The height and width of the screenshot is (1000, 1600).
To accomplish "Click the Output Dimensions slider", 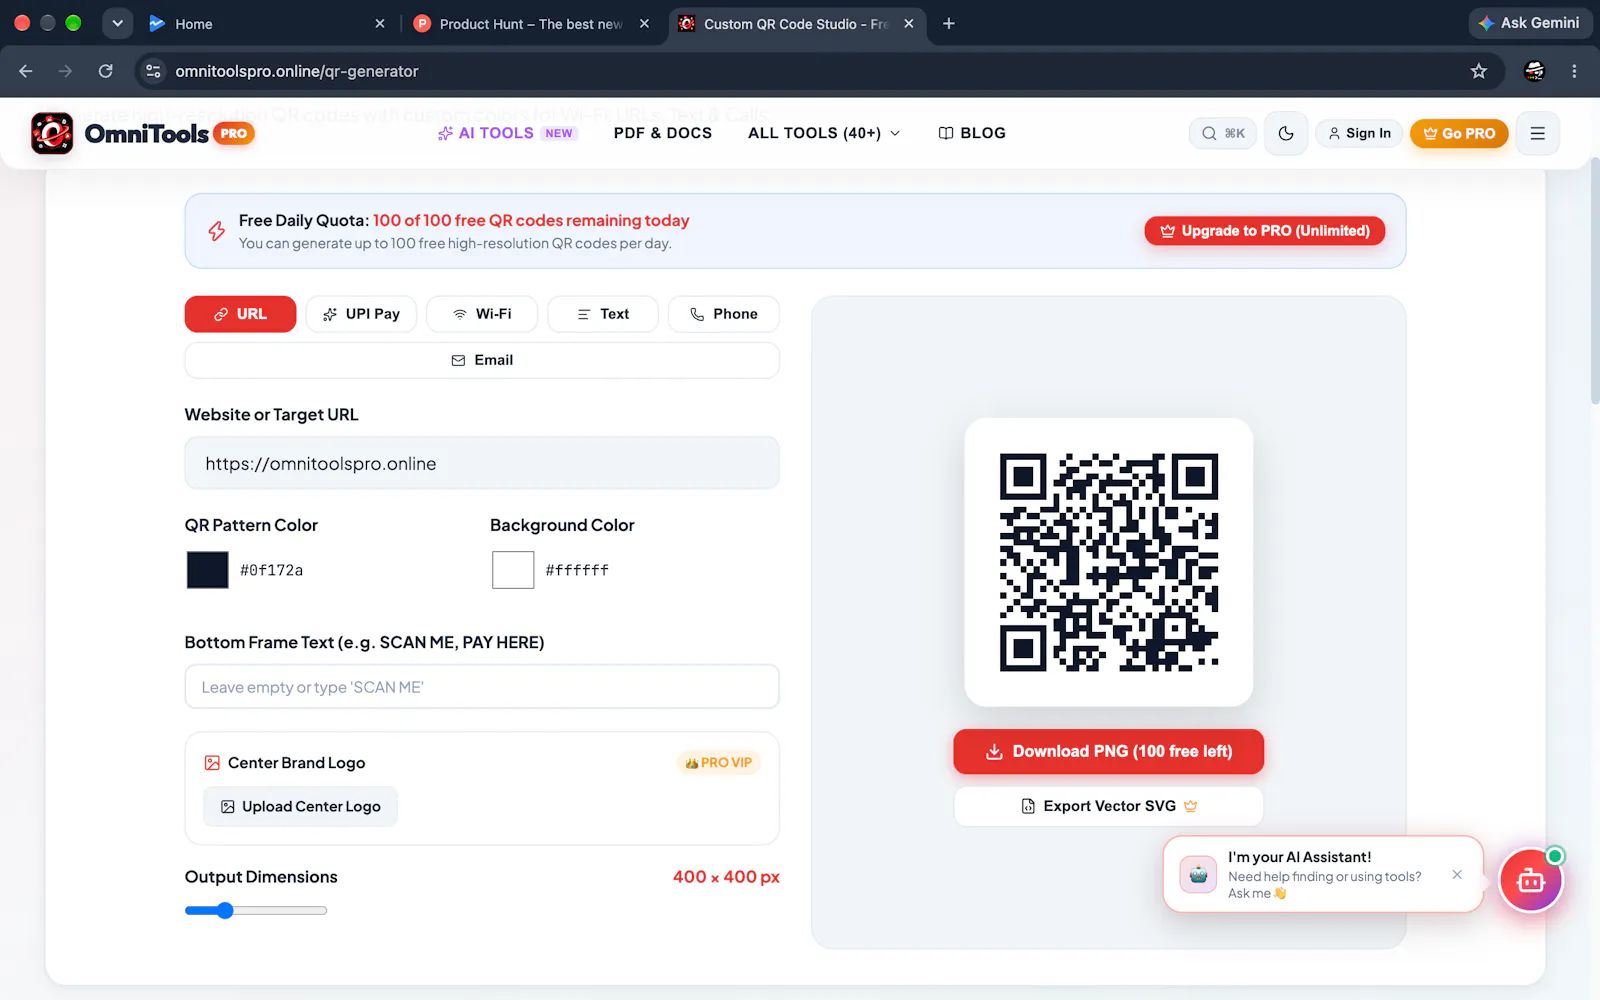I will tap(256, 911).
